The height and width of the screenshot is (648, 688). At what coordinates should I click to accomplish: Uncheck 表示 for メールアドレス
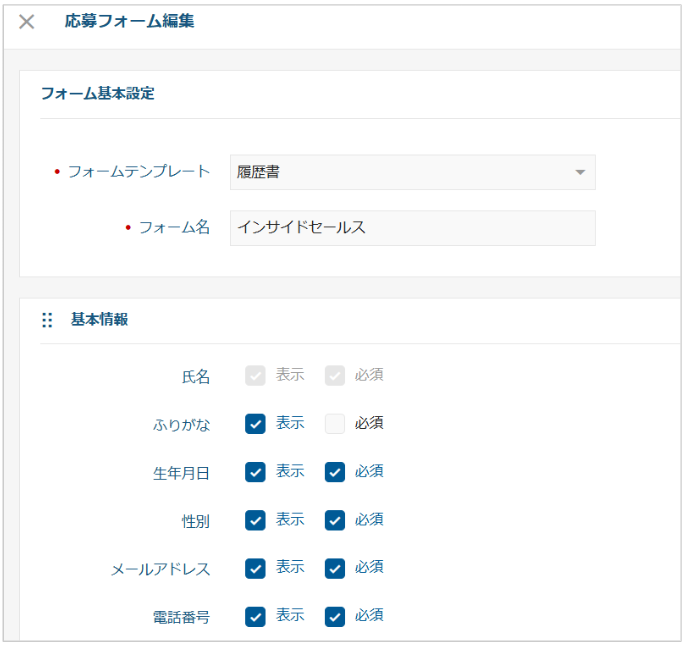[x=255, y=569]
